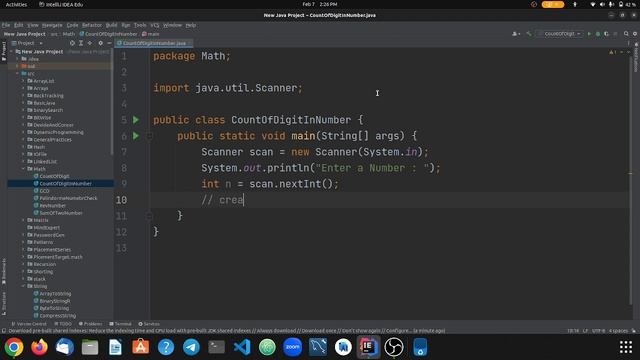Show applications grid in the dock
This screenshot has height=360, width=640.
[626, 347]
